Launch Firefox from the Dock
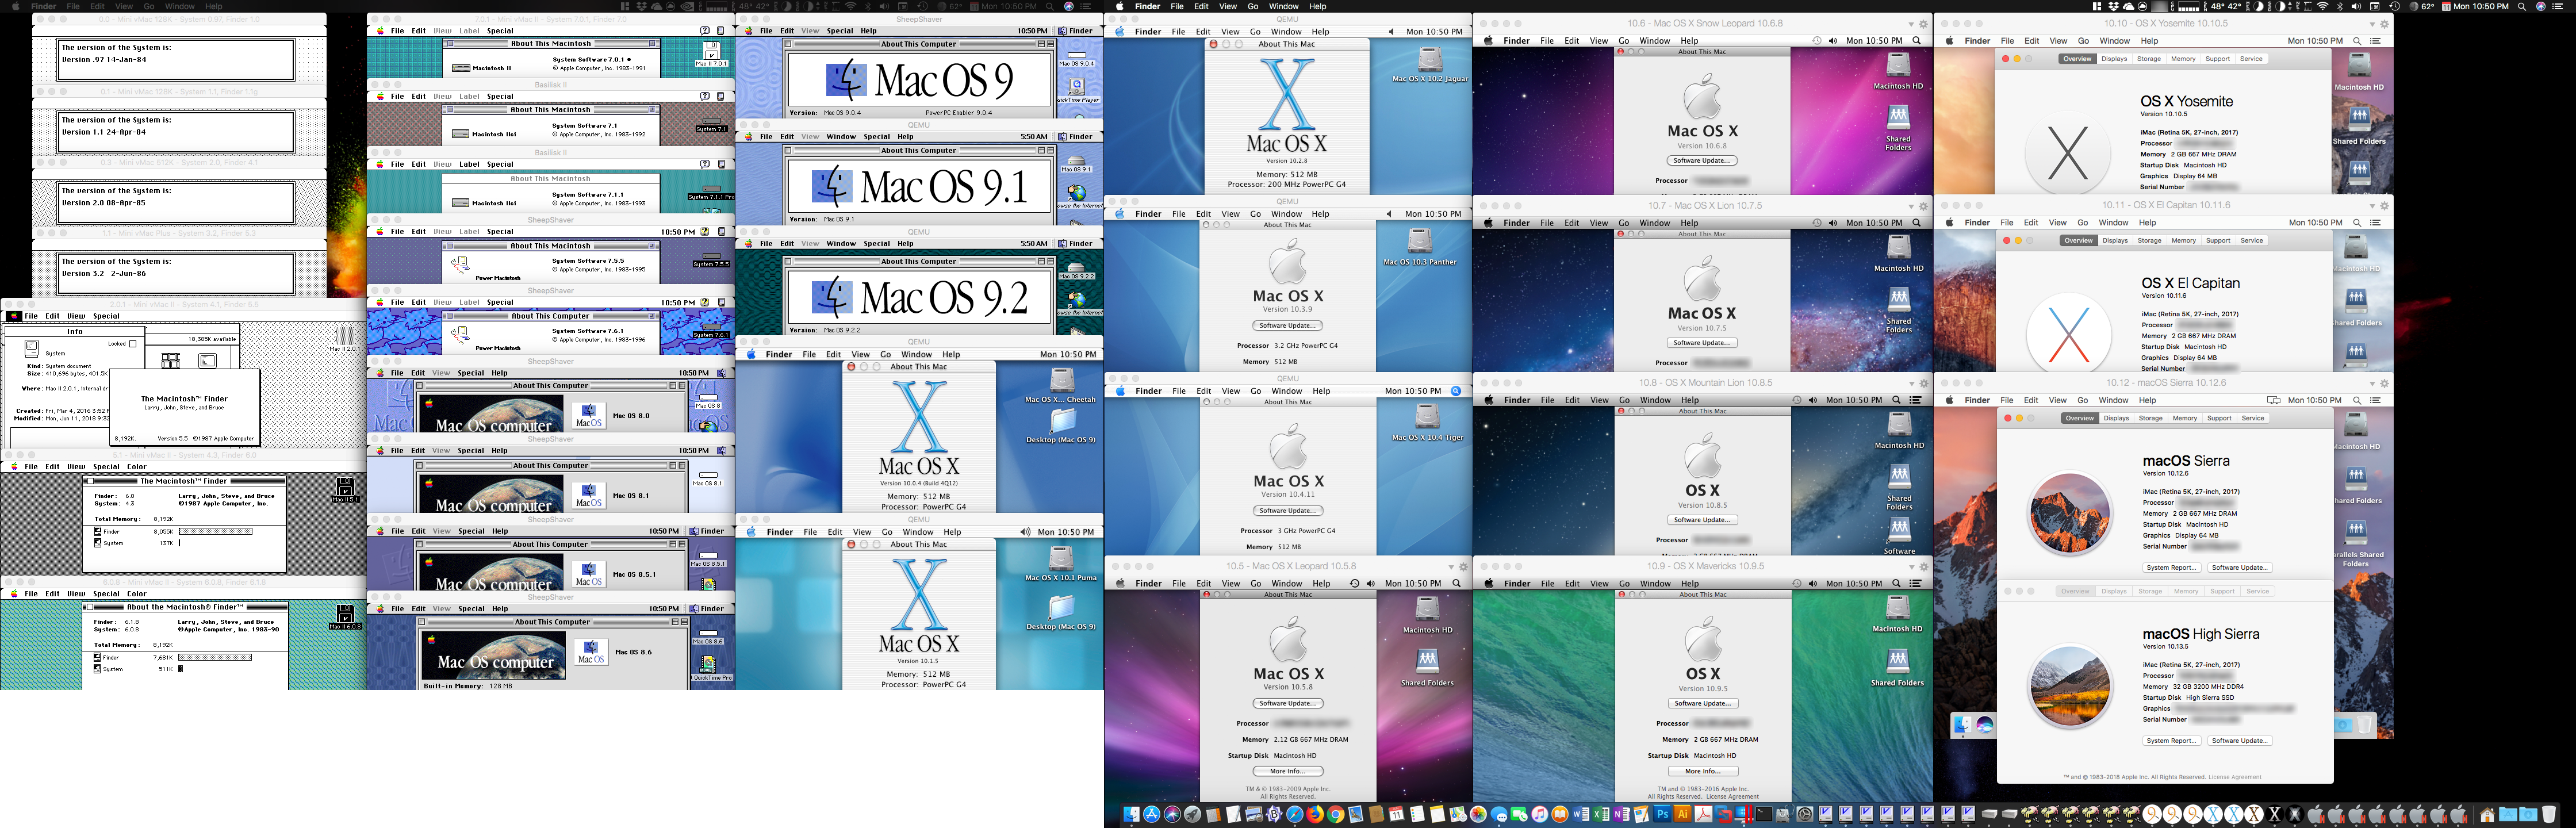 click(x=1315, y=814)
